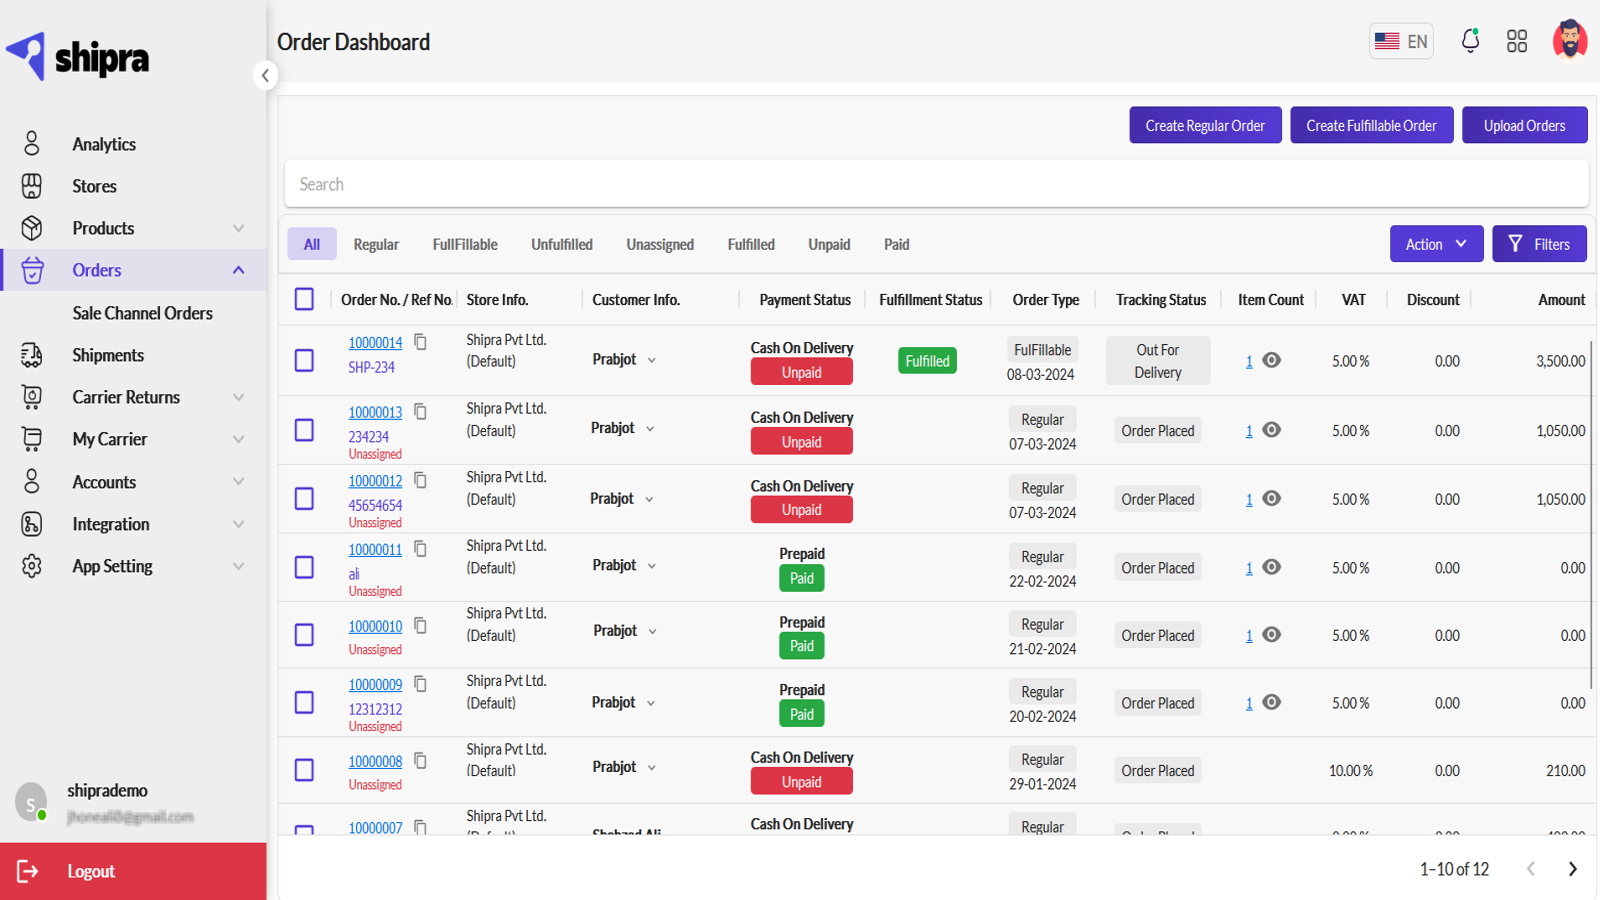This screenshot has width=1600, height=900.
Task: Click the Analytics sidebar icon
Action: point(32,144)
